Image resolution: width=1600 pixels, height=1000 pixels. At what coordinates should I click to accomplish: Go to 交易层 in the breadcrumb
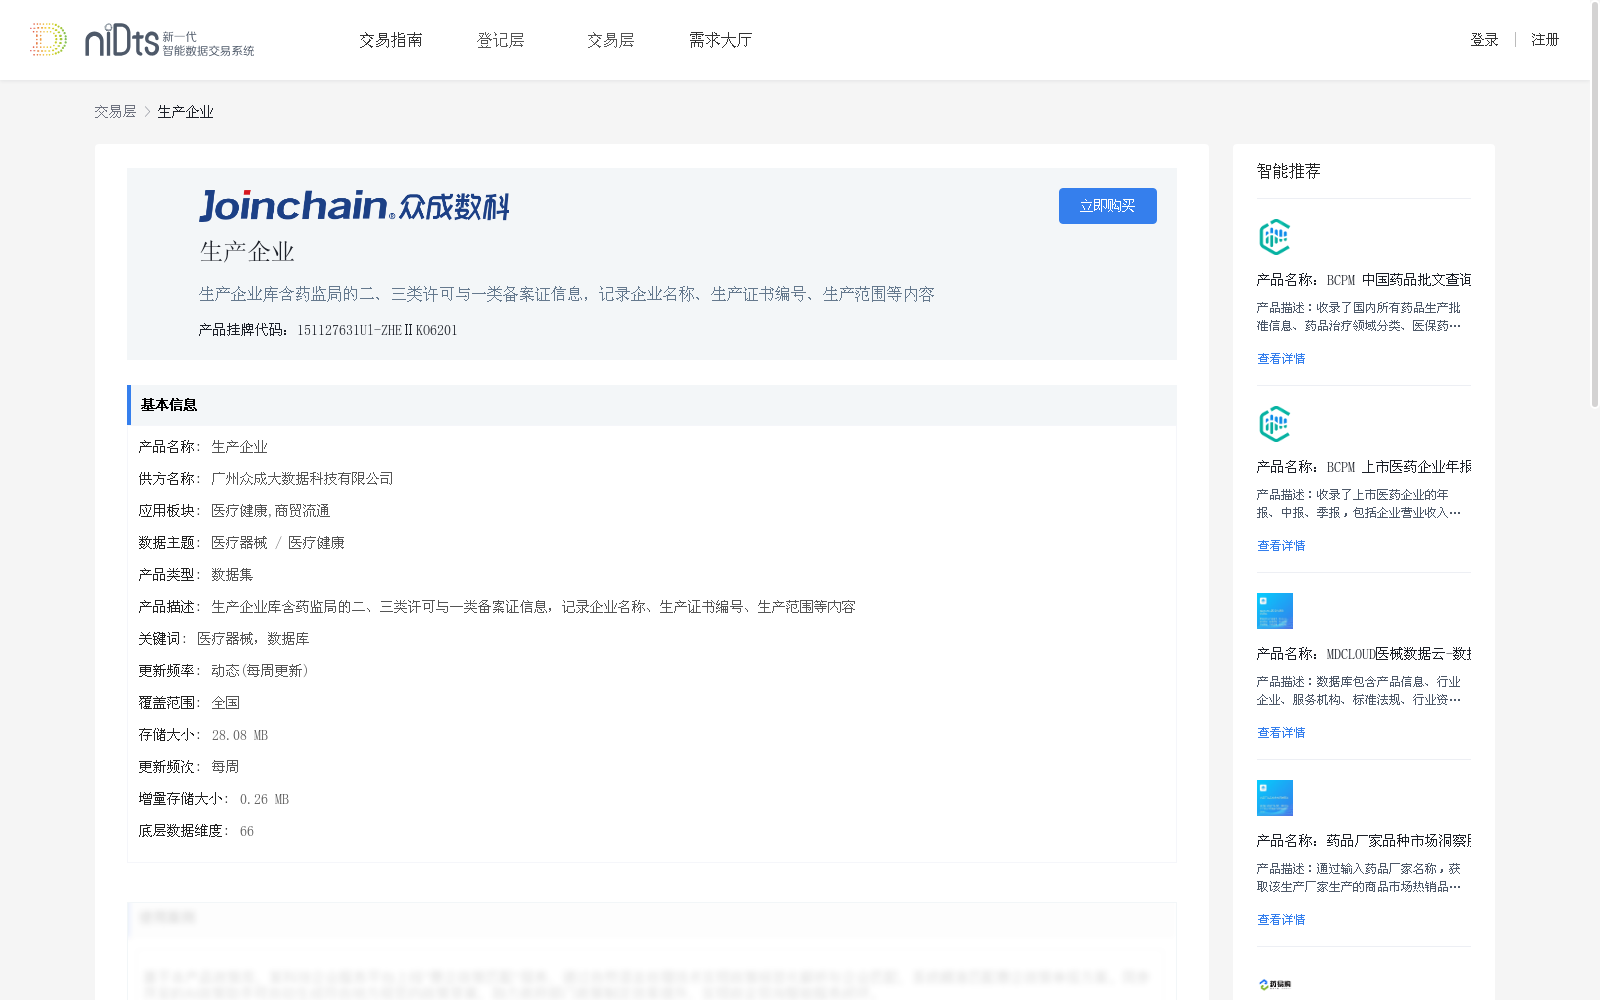[x=115, y=112]
